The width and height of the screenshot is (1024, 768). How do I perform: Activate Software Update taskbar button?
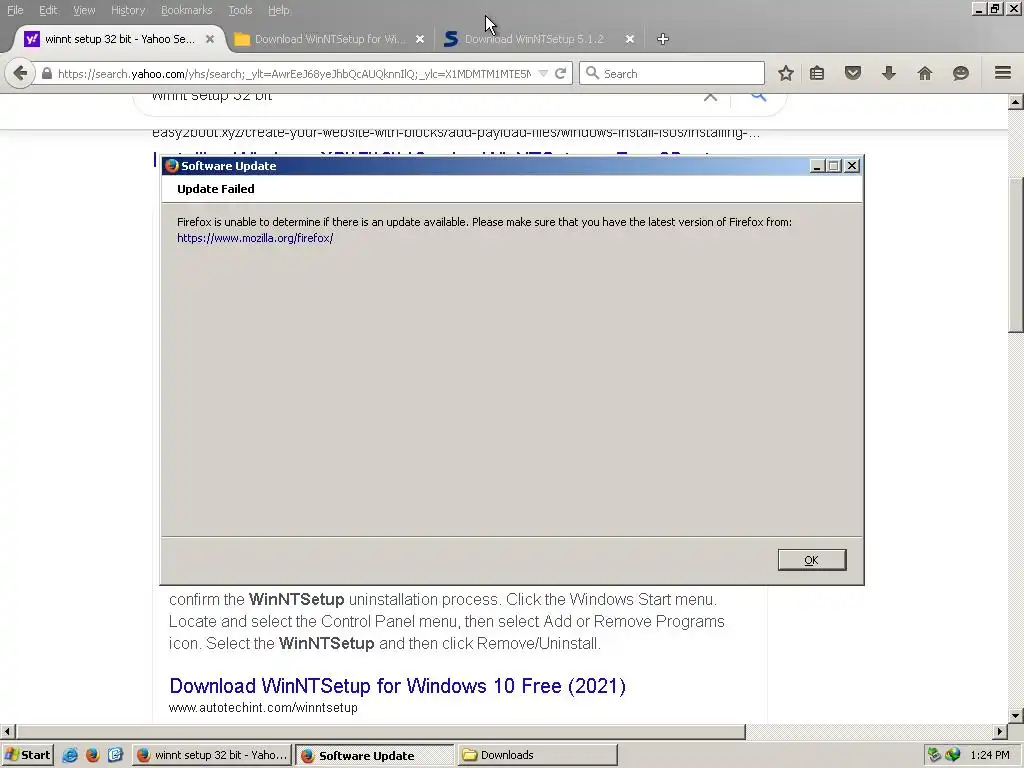click(375, 755)
